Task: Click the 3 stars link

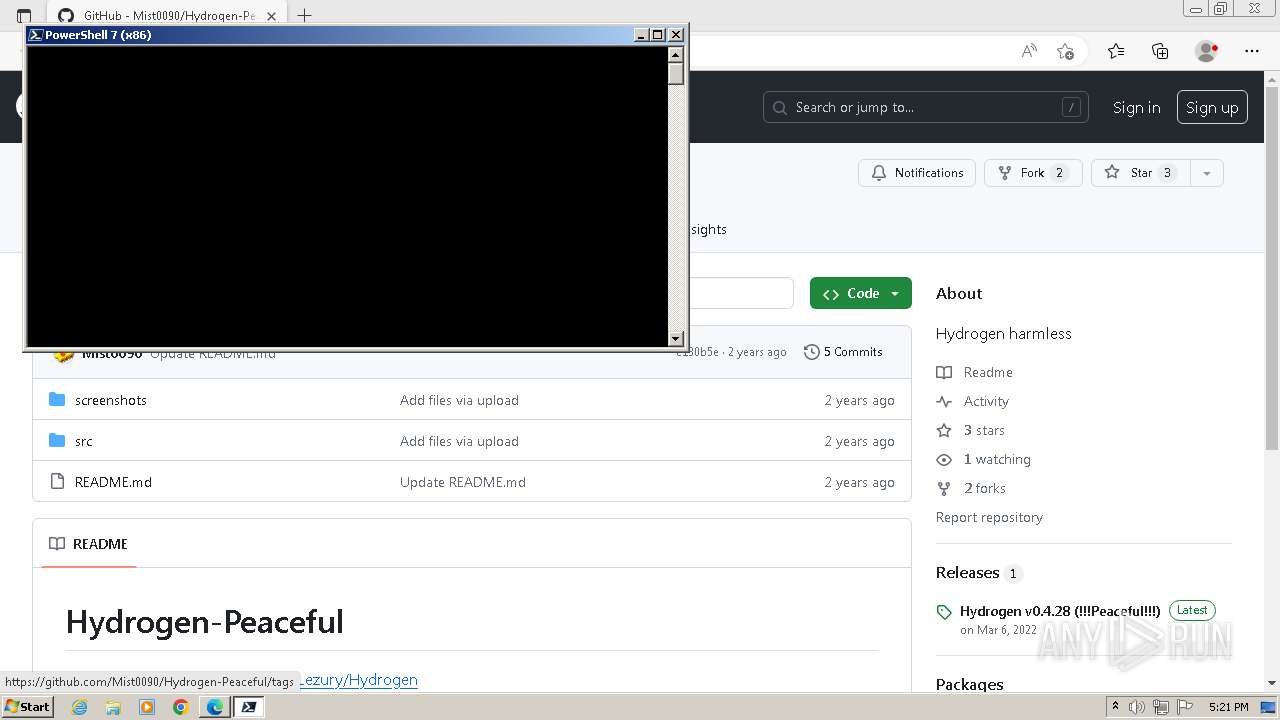Action: (x=984, y=430)
